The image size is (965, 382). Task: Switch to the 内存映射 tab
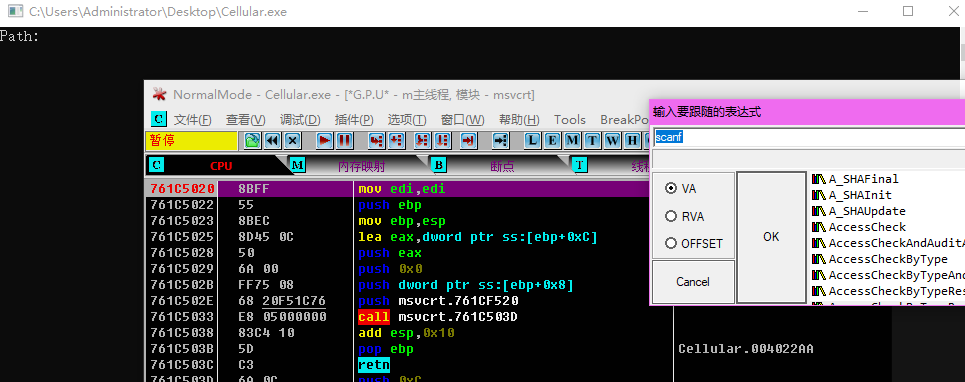point(362,165)
